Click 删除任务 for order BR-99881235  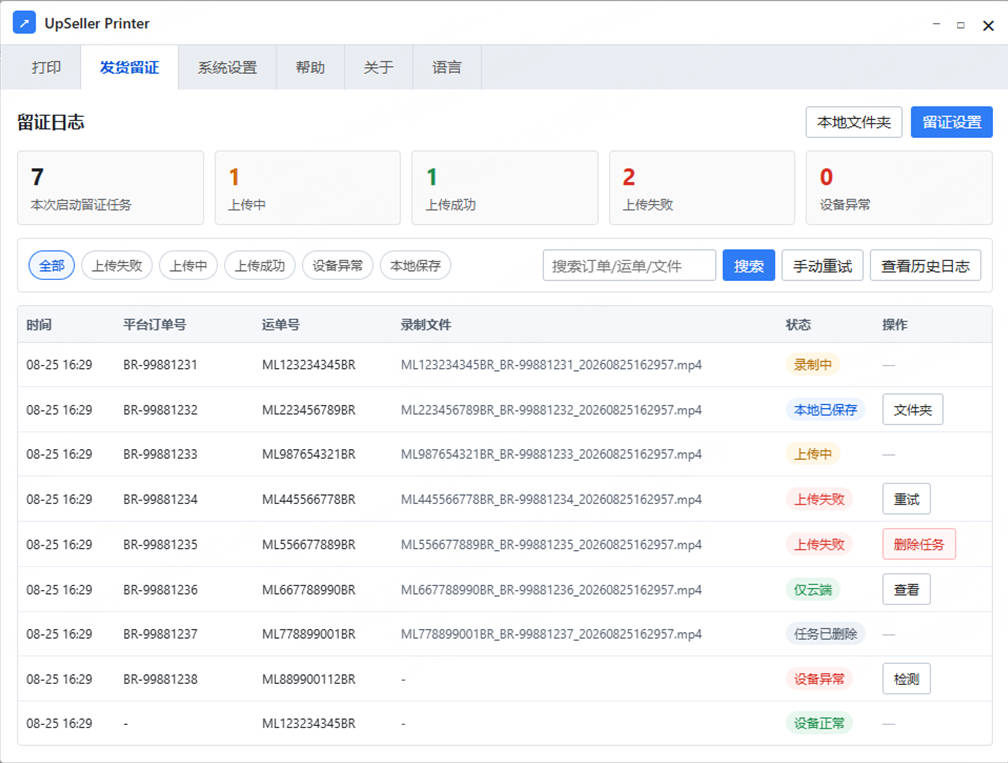coord(919,544)
